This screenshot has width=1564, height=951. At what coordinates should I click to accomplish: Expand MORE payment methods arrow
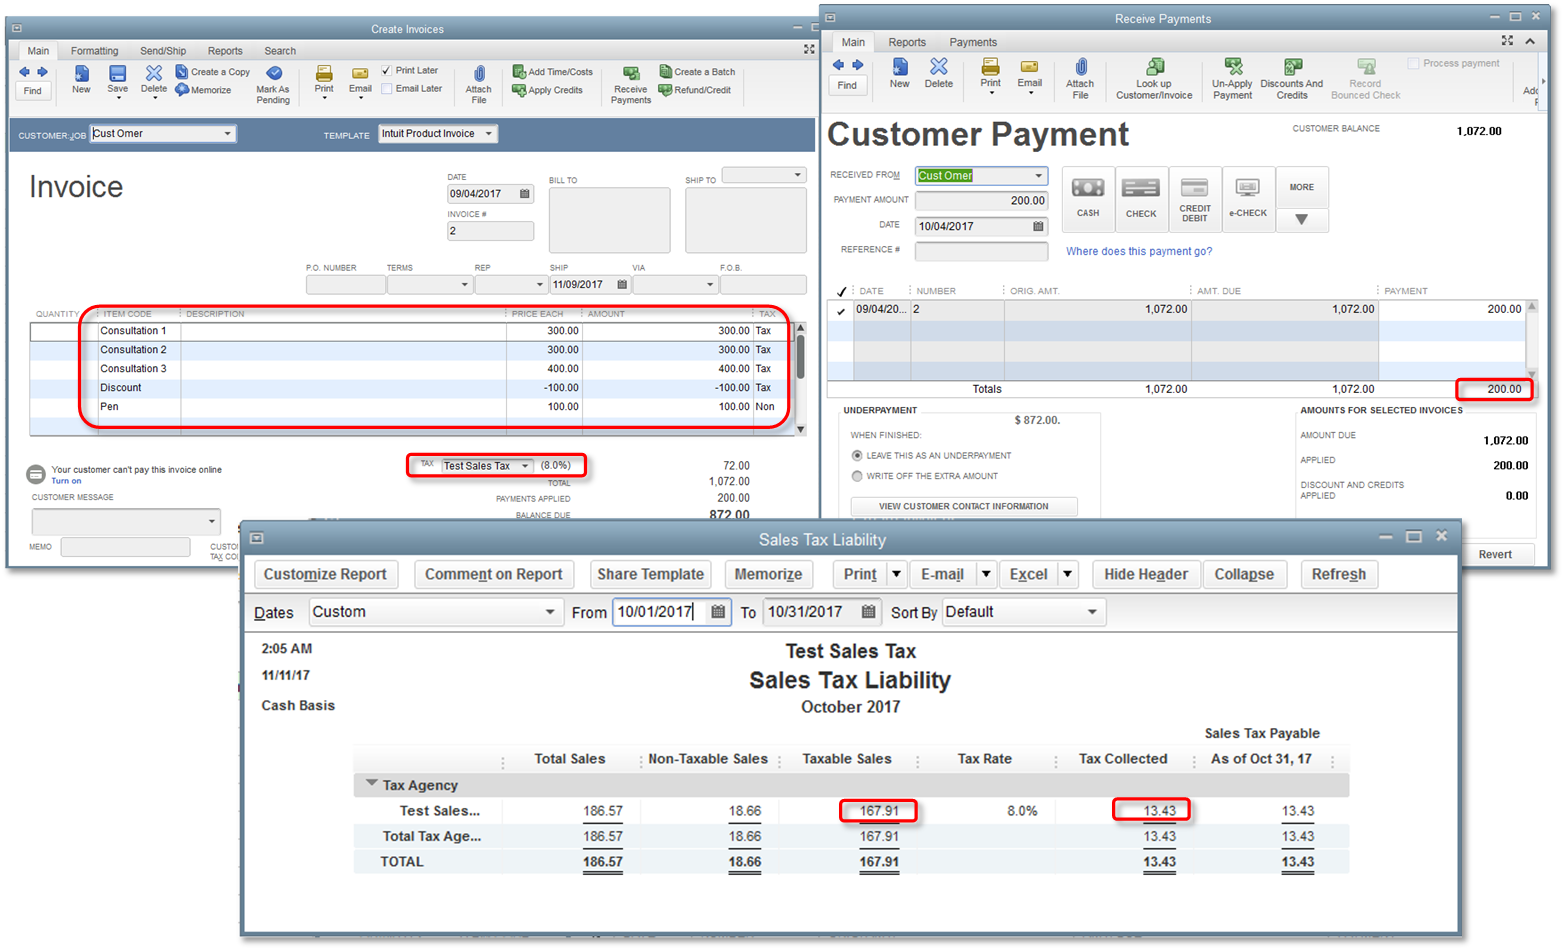pyautogui.click(x=1301, y=220)
